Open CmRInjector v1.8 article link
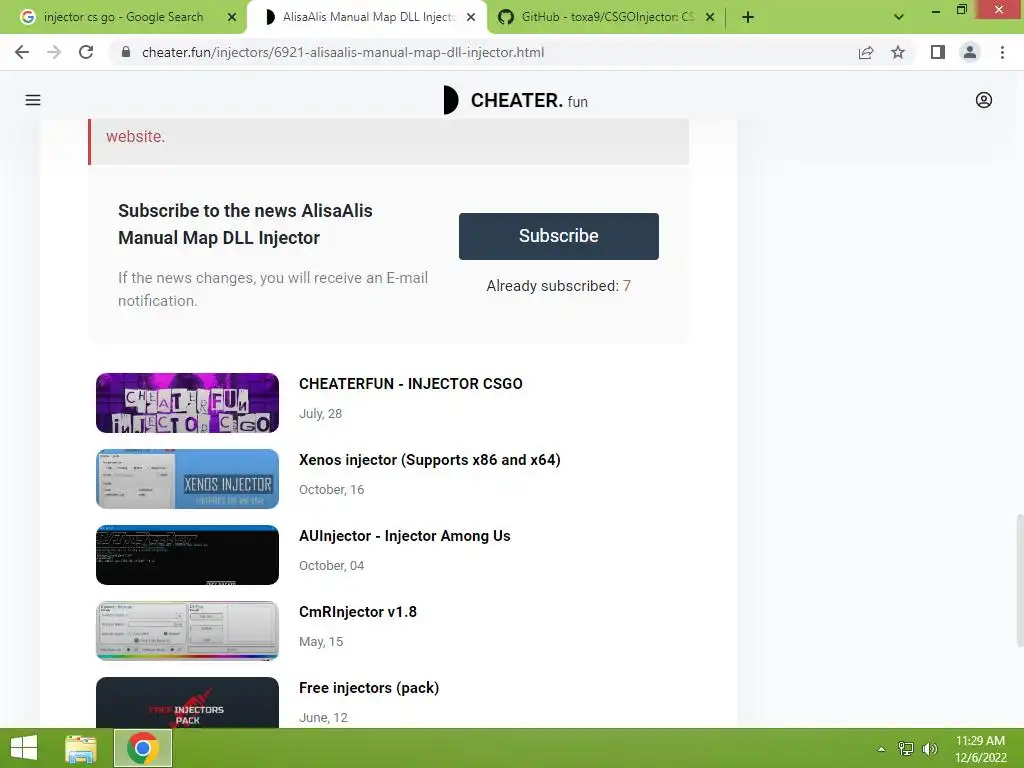This screenshot has width=1024, height=768. point(357,612)
